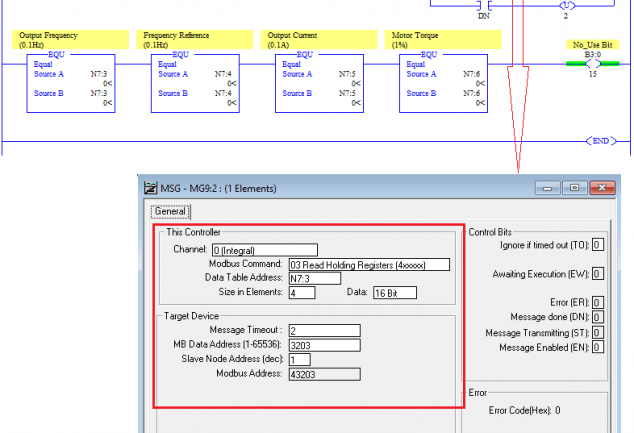Image resolution: width=634 pixels, height=433 pixels.
Task: Click Source B address N7:6
Action: [471, 93]
